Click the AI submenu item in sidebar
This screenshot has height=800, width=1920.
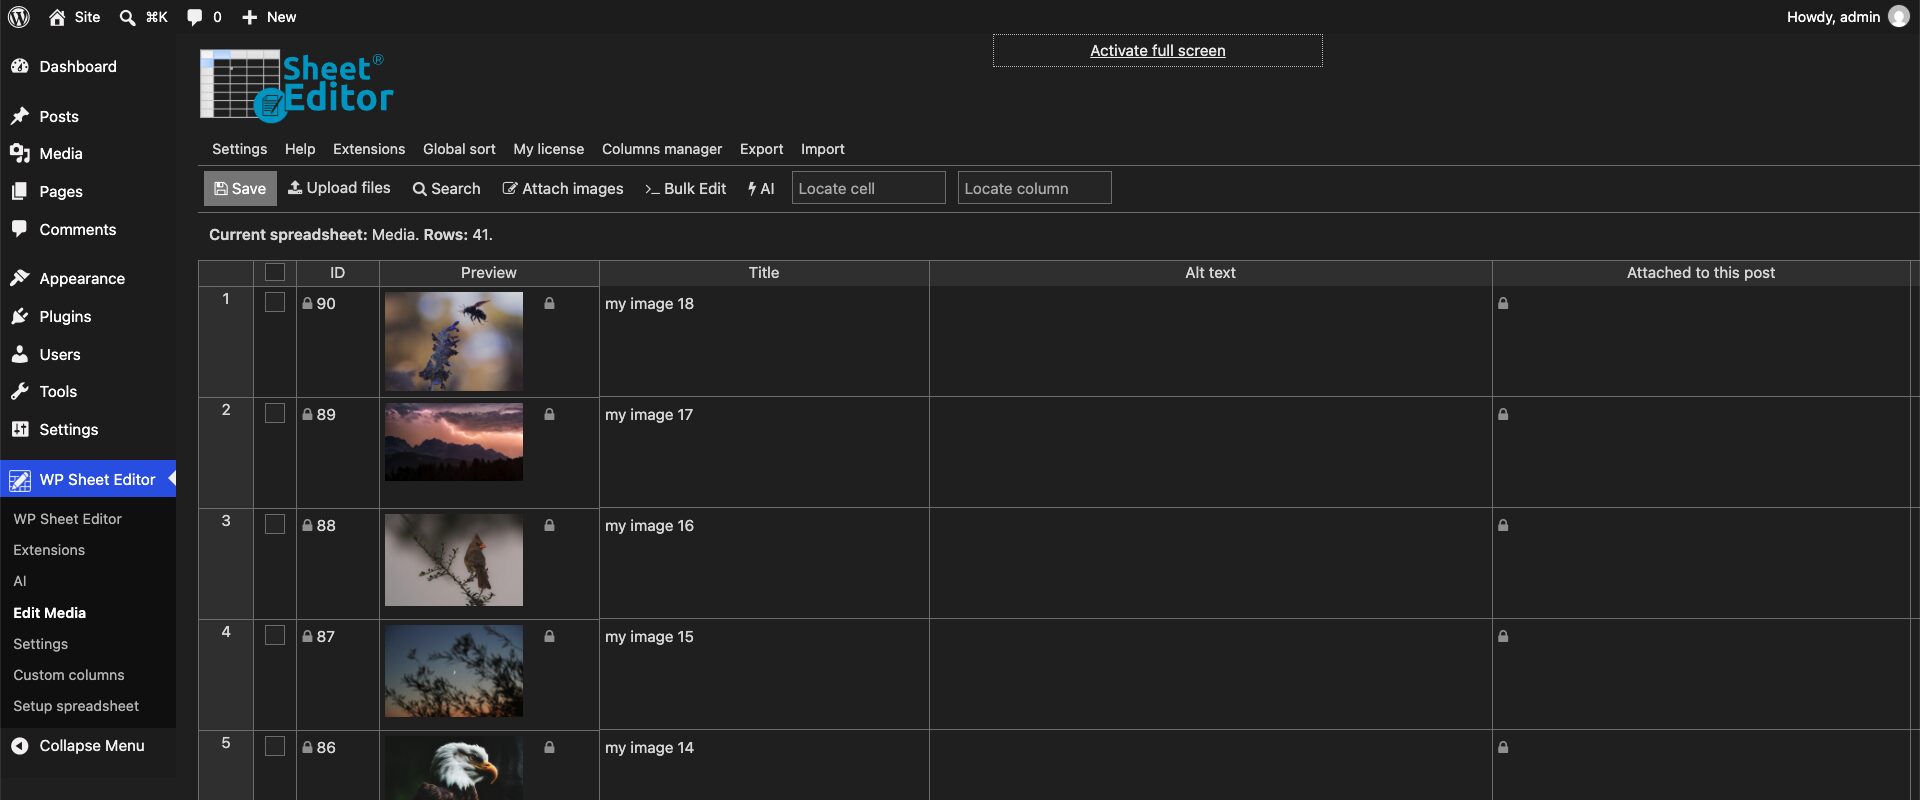tap(20, 581)
